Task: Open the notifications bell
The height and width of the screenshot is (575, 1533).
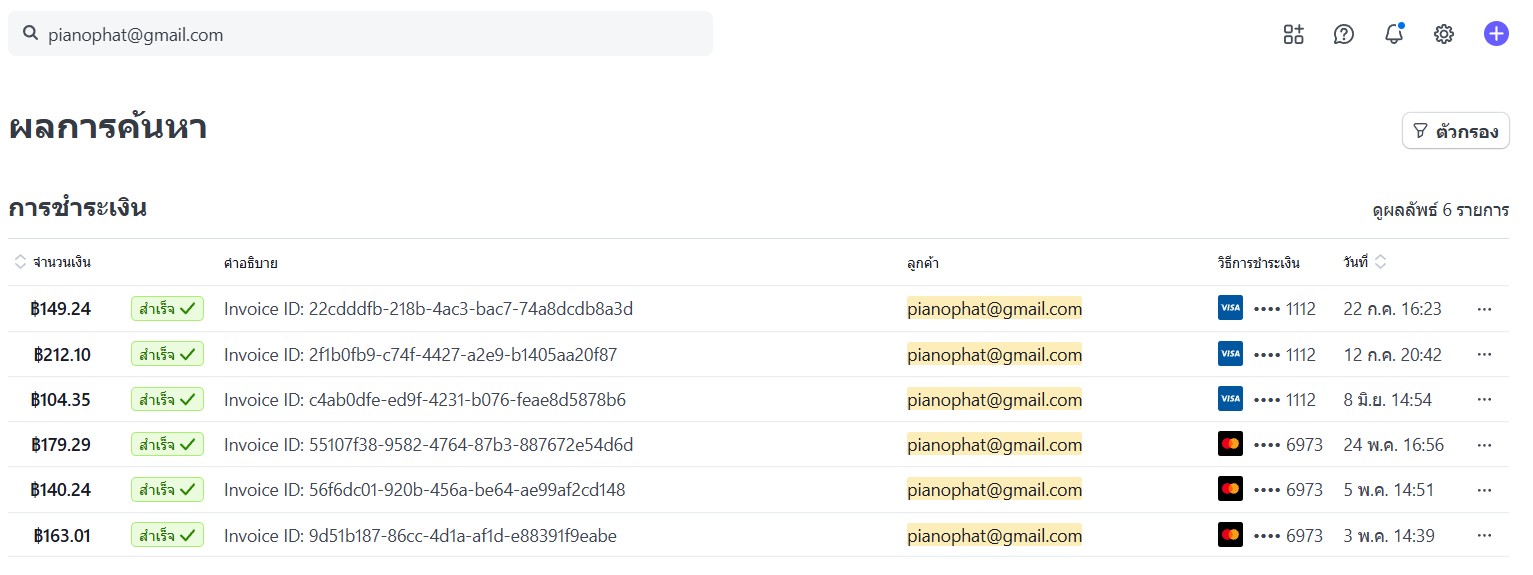Action: coord(1394,35)
